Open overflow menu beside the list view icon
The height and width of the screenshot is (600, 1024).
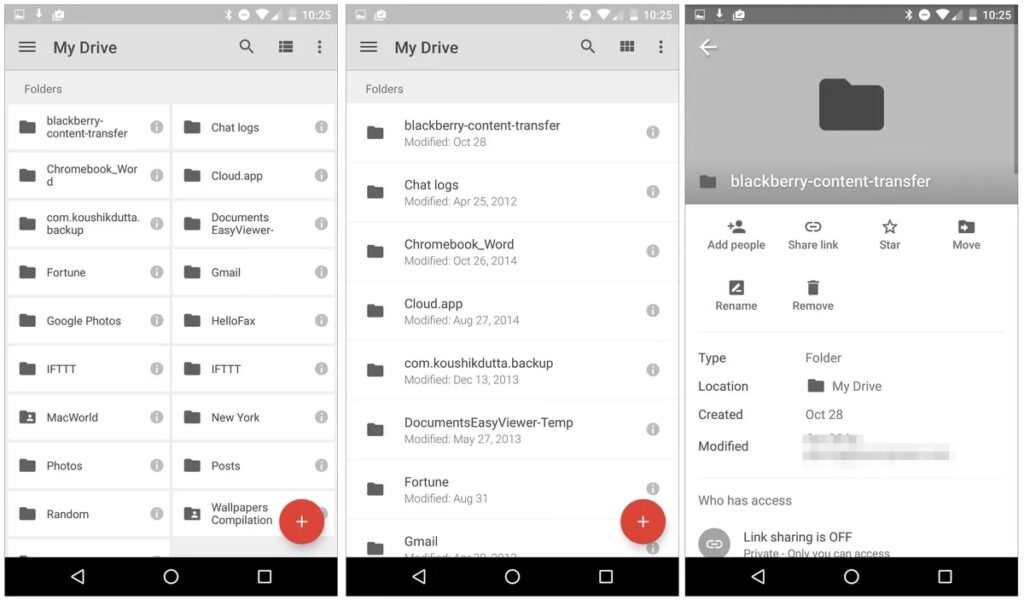(x=319, y=47)
